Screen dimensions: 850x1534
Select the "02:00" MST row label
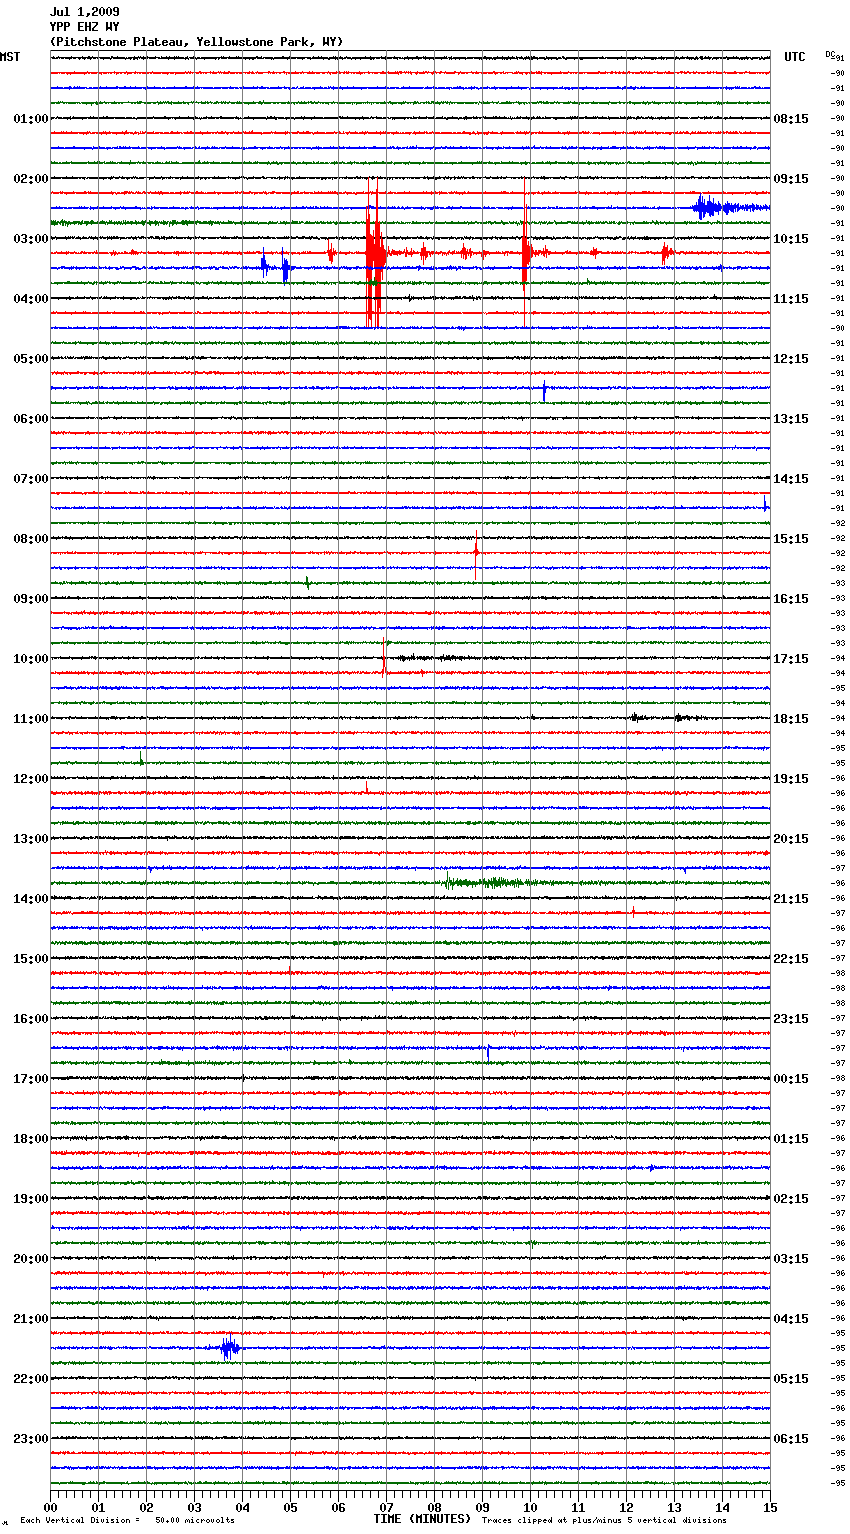pyautogui.click(x=31, y=178)
